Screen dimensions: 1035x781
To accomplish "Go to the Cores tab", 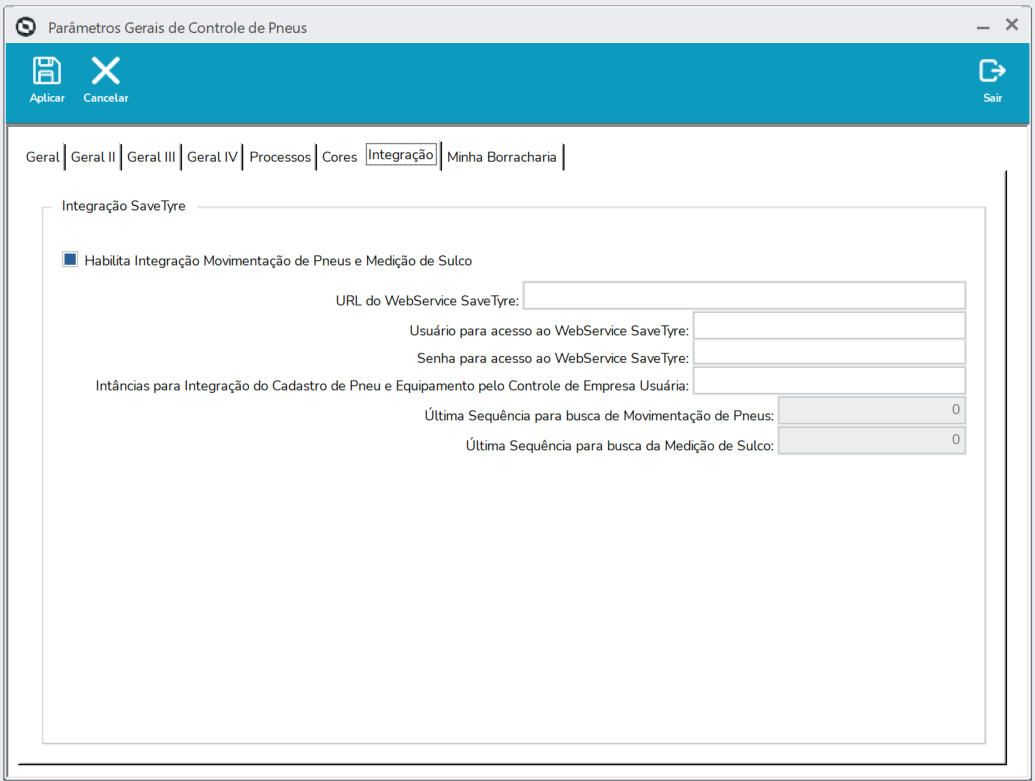I will click(x=339, y=157).
